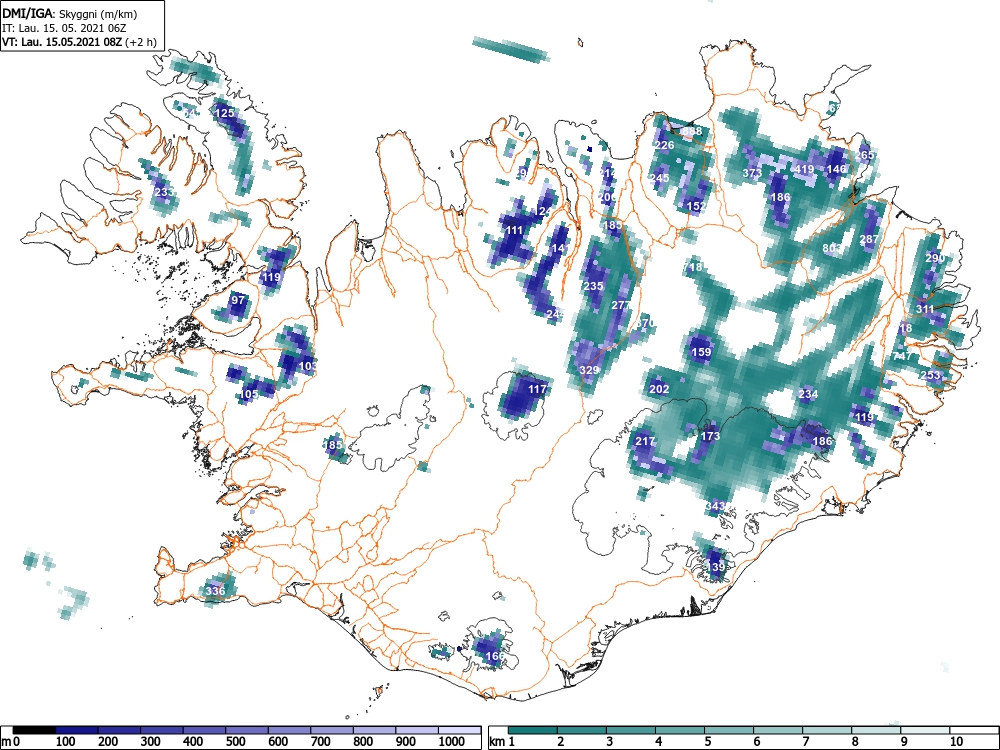
Task: Select the 747 visibility value
Action: tap(902, 357)
